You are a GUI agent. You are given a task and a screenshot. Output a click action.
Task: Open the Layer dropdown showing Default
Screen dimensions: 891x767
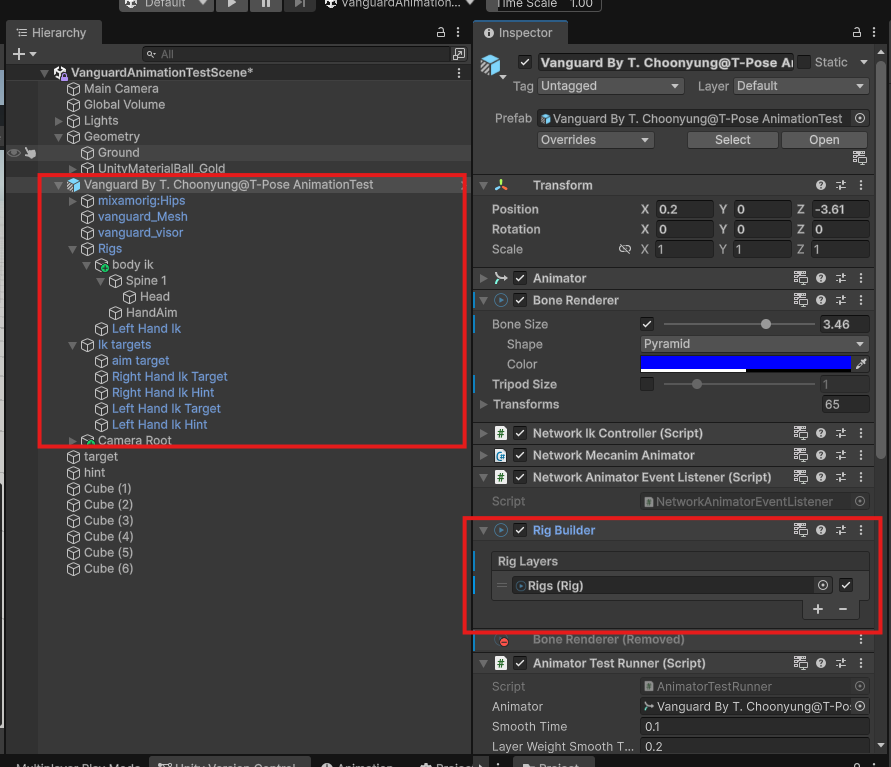click(801, 86)
